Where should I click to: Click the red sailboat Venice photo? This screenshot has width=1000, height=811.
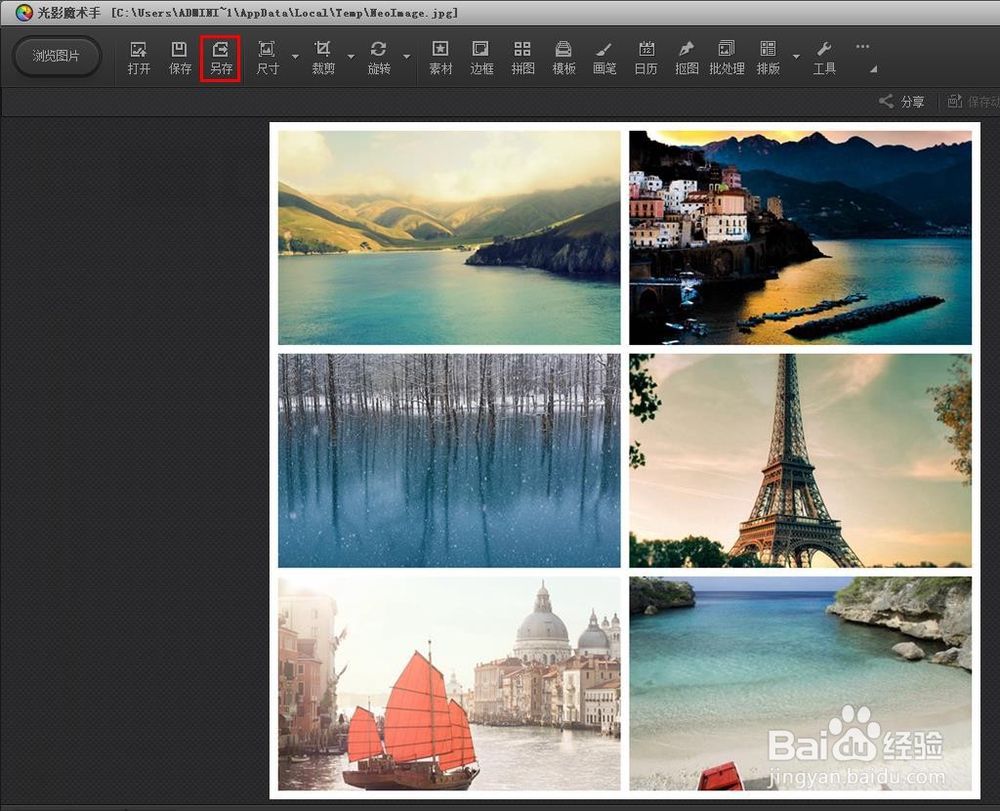tap(449, 683)
